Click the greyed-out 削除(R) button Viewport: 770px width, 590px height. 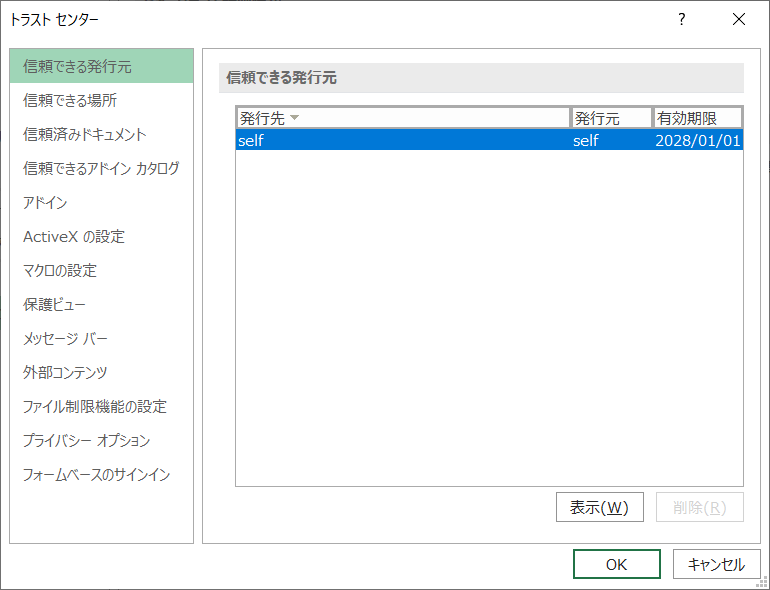[700, 507]
